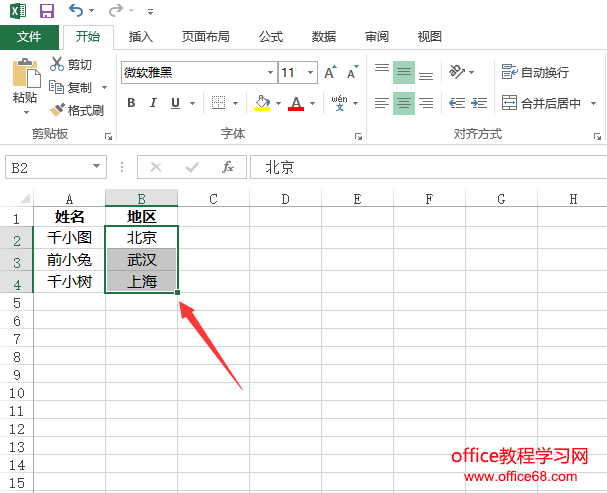
Task: Select column C header
Action: pos(213,199)
